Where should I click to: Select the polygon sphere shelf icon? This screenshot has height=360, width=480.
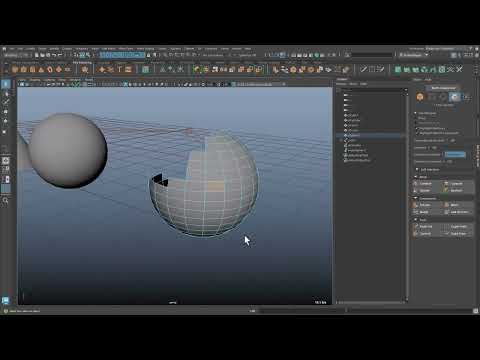click(15, 69)
